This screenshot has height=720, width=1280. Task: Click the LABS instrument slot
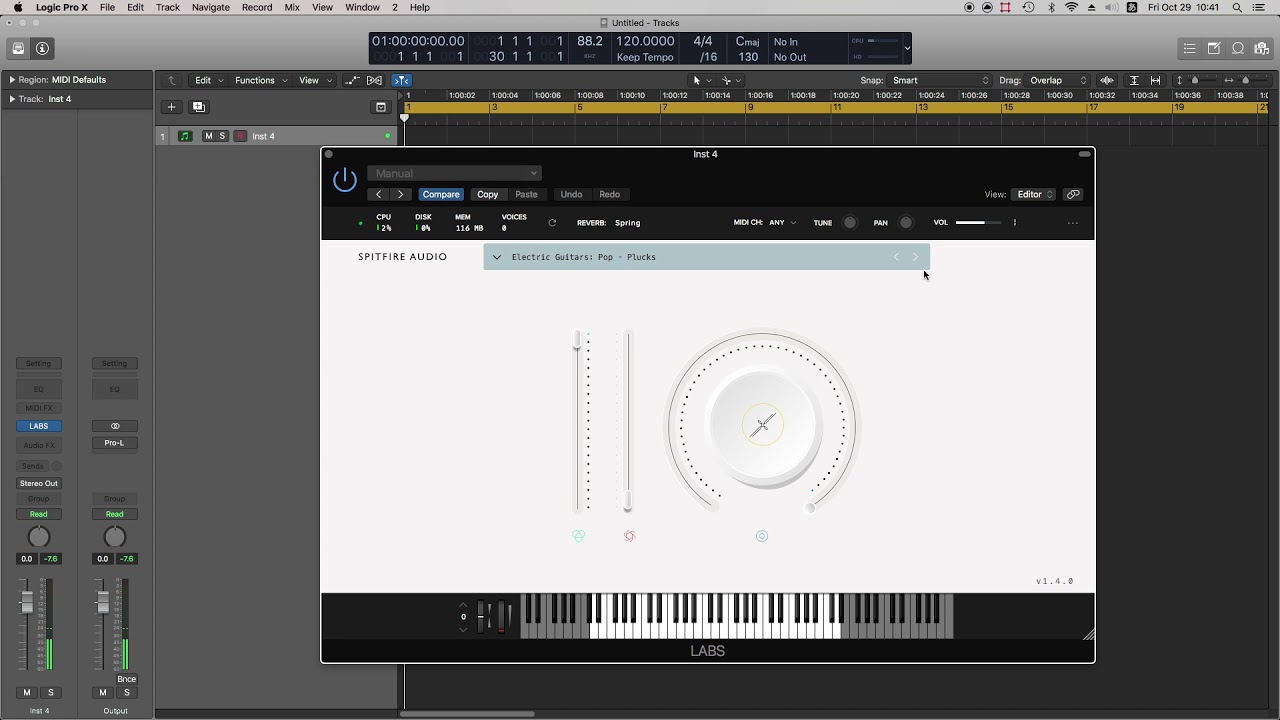(x=39, y=426)
